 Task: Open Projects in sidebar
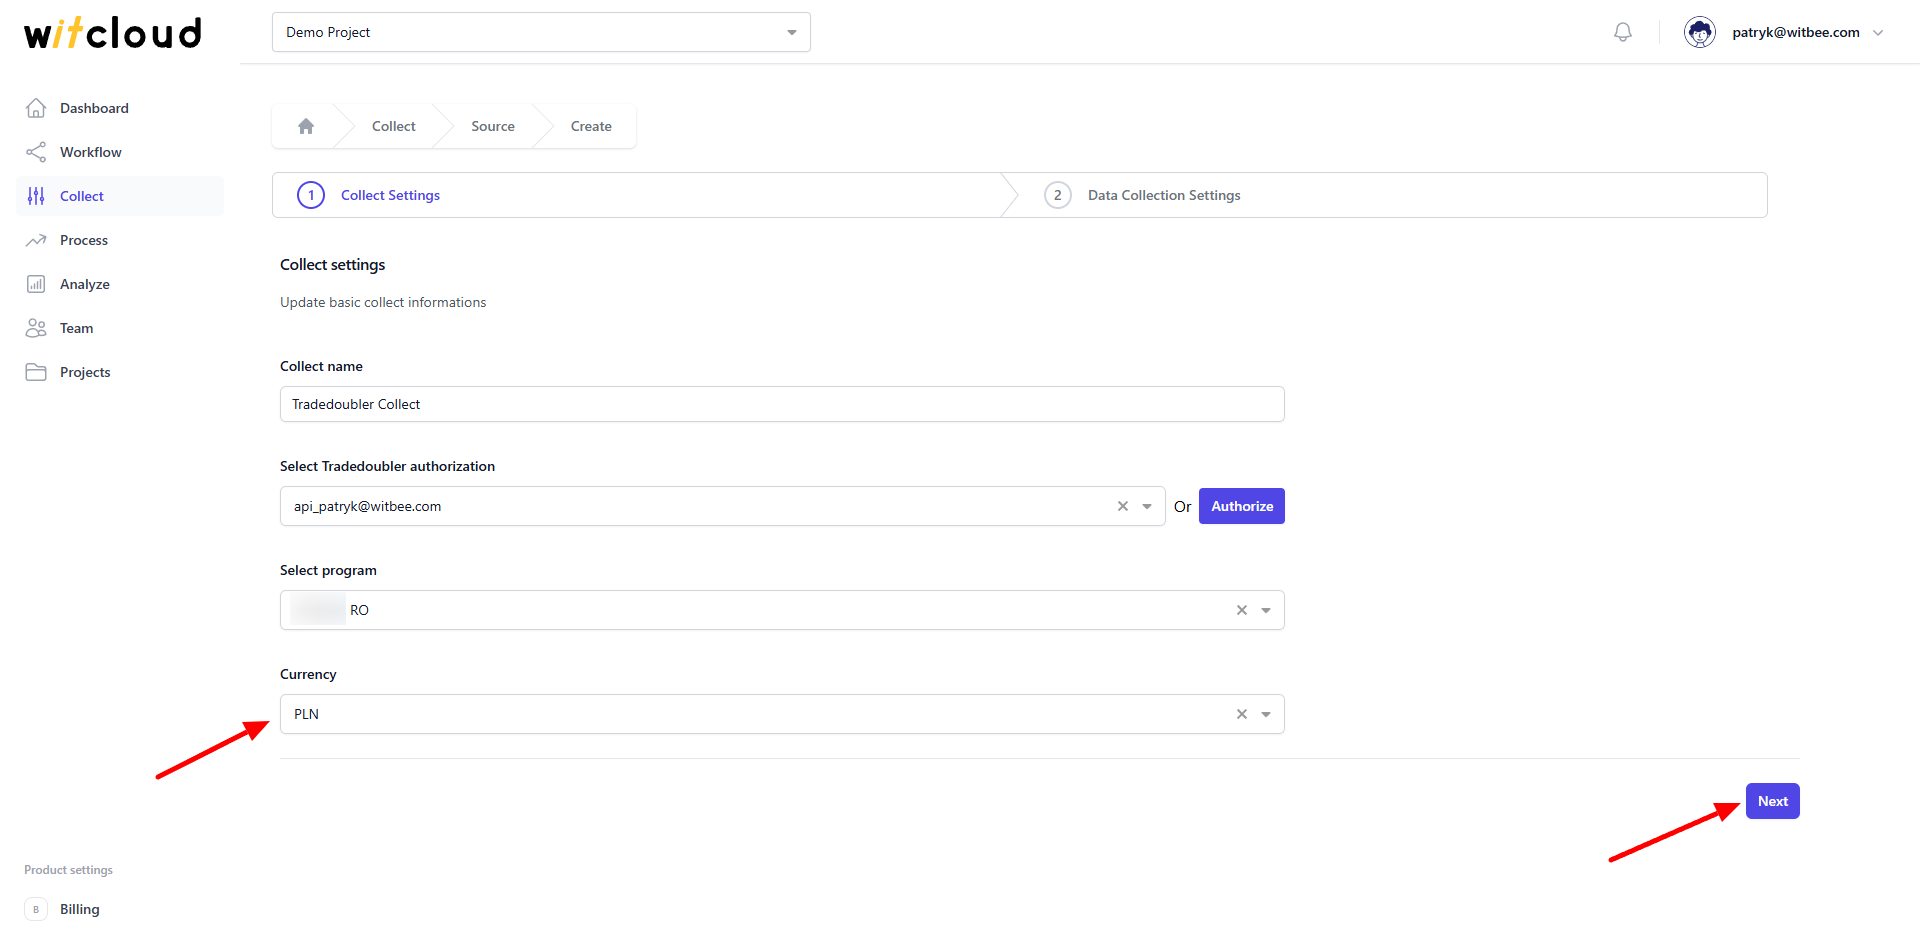tap(120, 372)
